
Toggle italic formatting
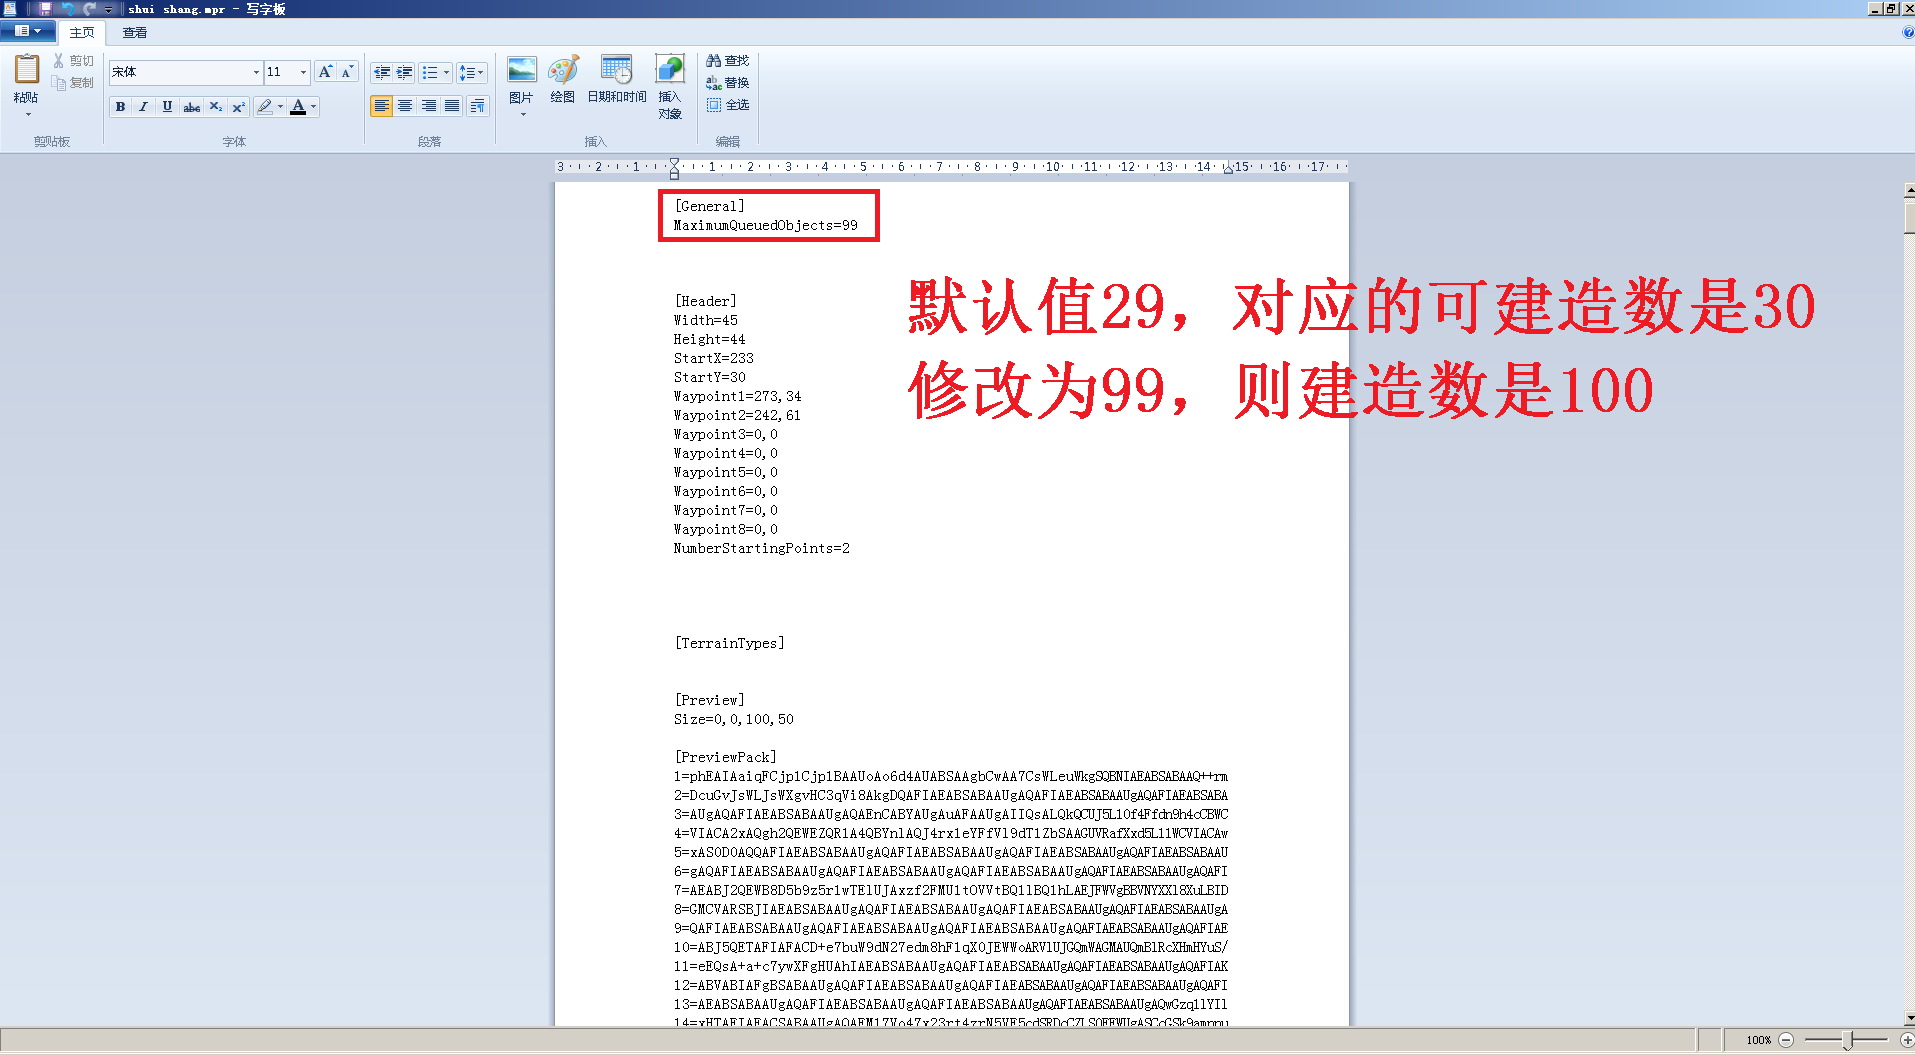point(144,107)
